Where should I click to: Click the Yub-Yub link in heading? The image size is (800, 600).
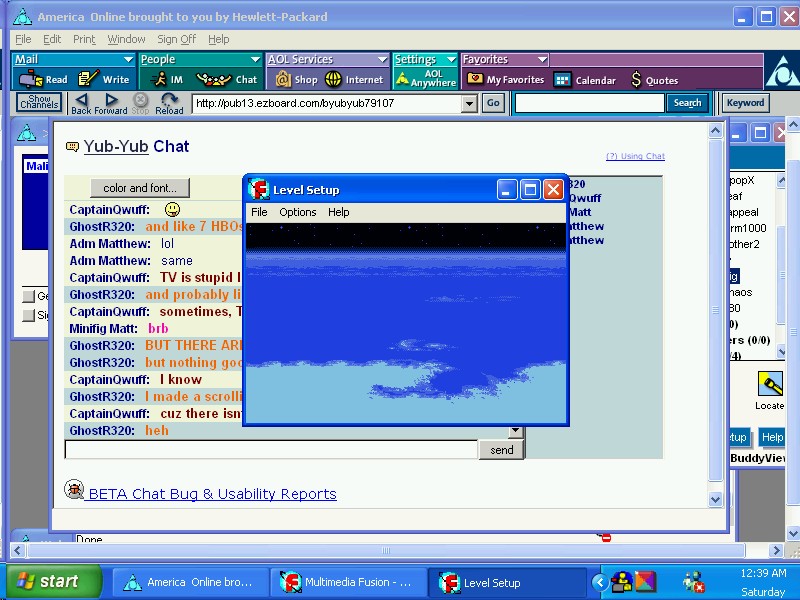116,146
